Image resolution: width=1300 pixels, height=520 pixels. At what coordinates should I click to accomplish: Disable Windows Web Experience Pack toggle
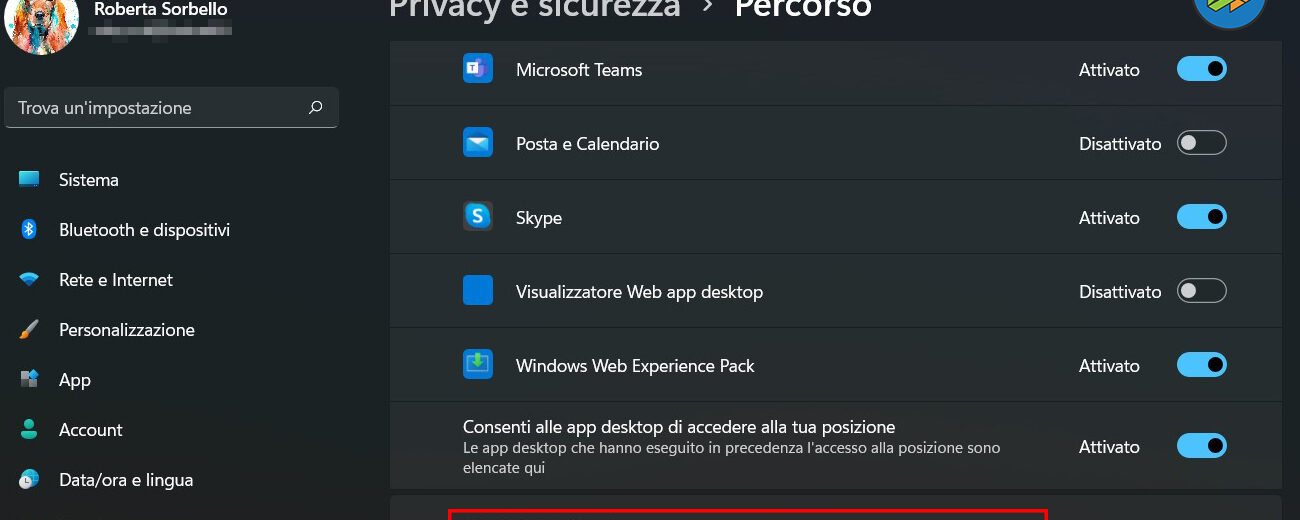1201,365
